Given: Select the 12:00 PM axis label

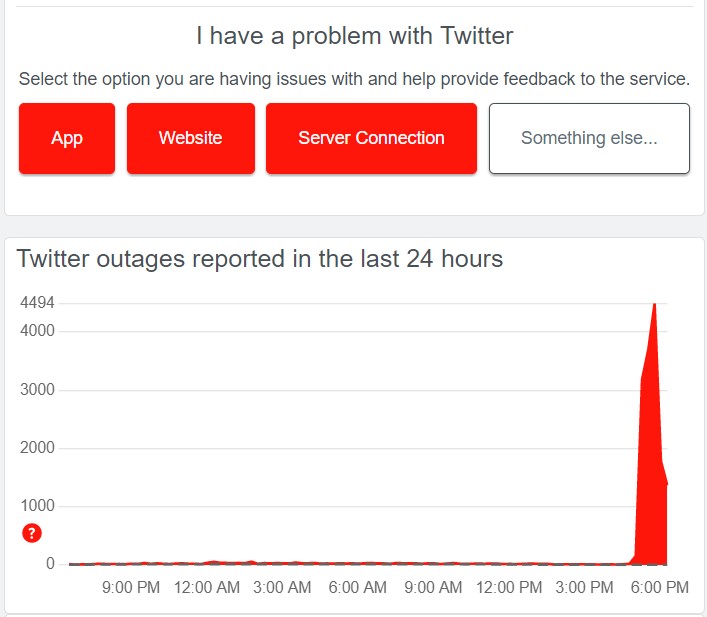Looking at the screenshot, I should coord(508,588).
